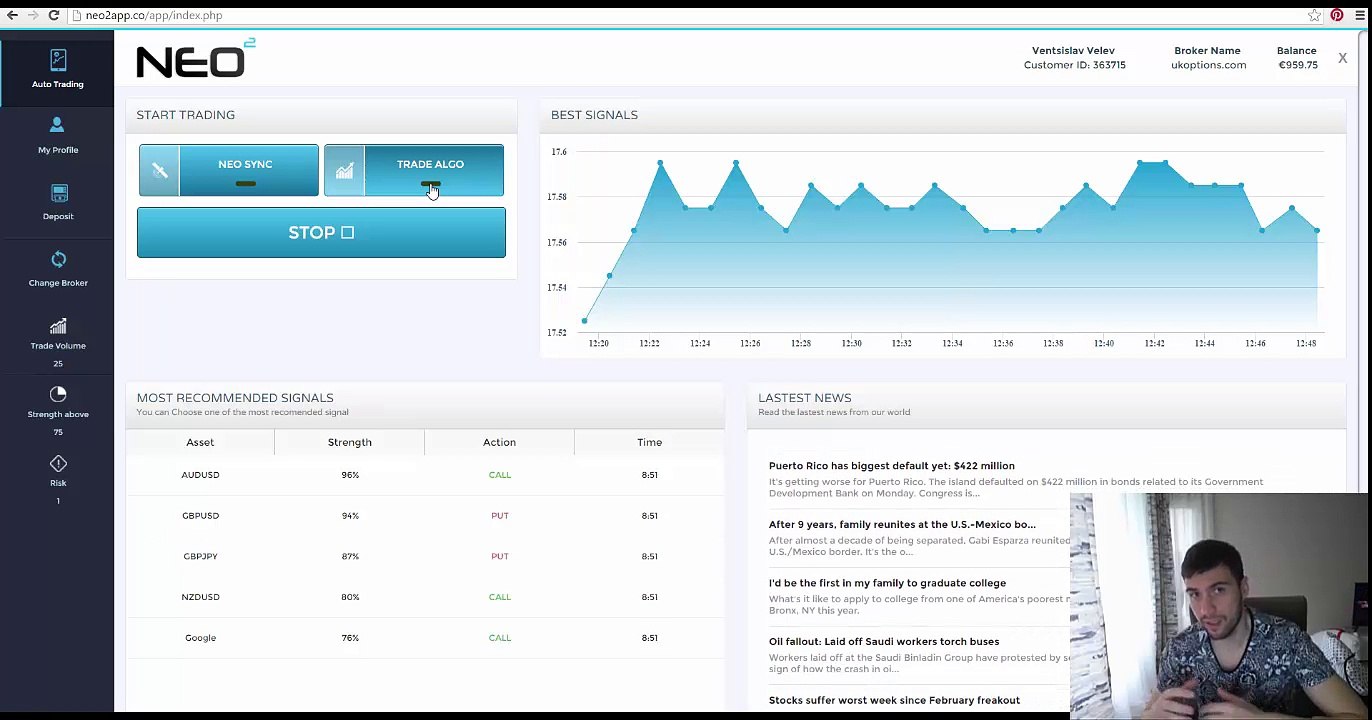This screenshot has height=720, width=1372.
Task: Click the Pinterest extension icon
Action: 1337,15
